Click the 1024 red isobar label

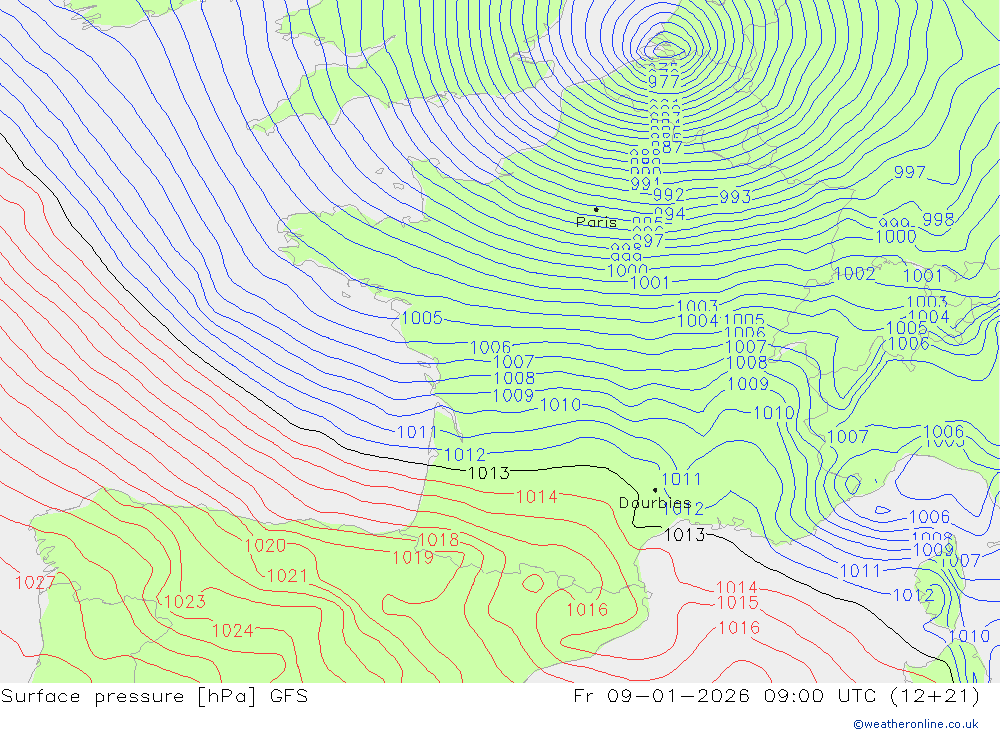(233, 631)
